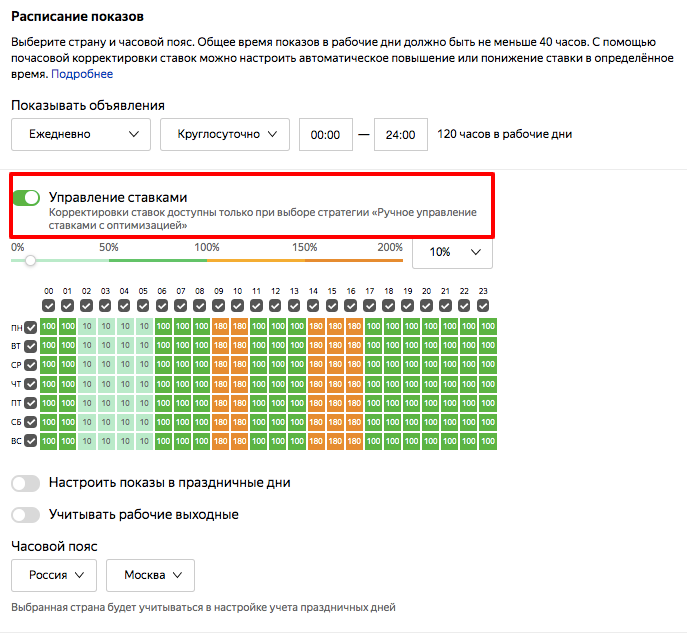Uncheck the hour 00 column checkbox
The height and width of the screenshot is (636, 687).
pyautogui.click(x=49, y=305)
